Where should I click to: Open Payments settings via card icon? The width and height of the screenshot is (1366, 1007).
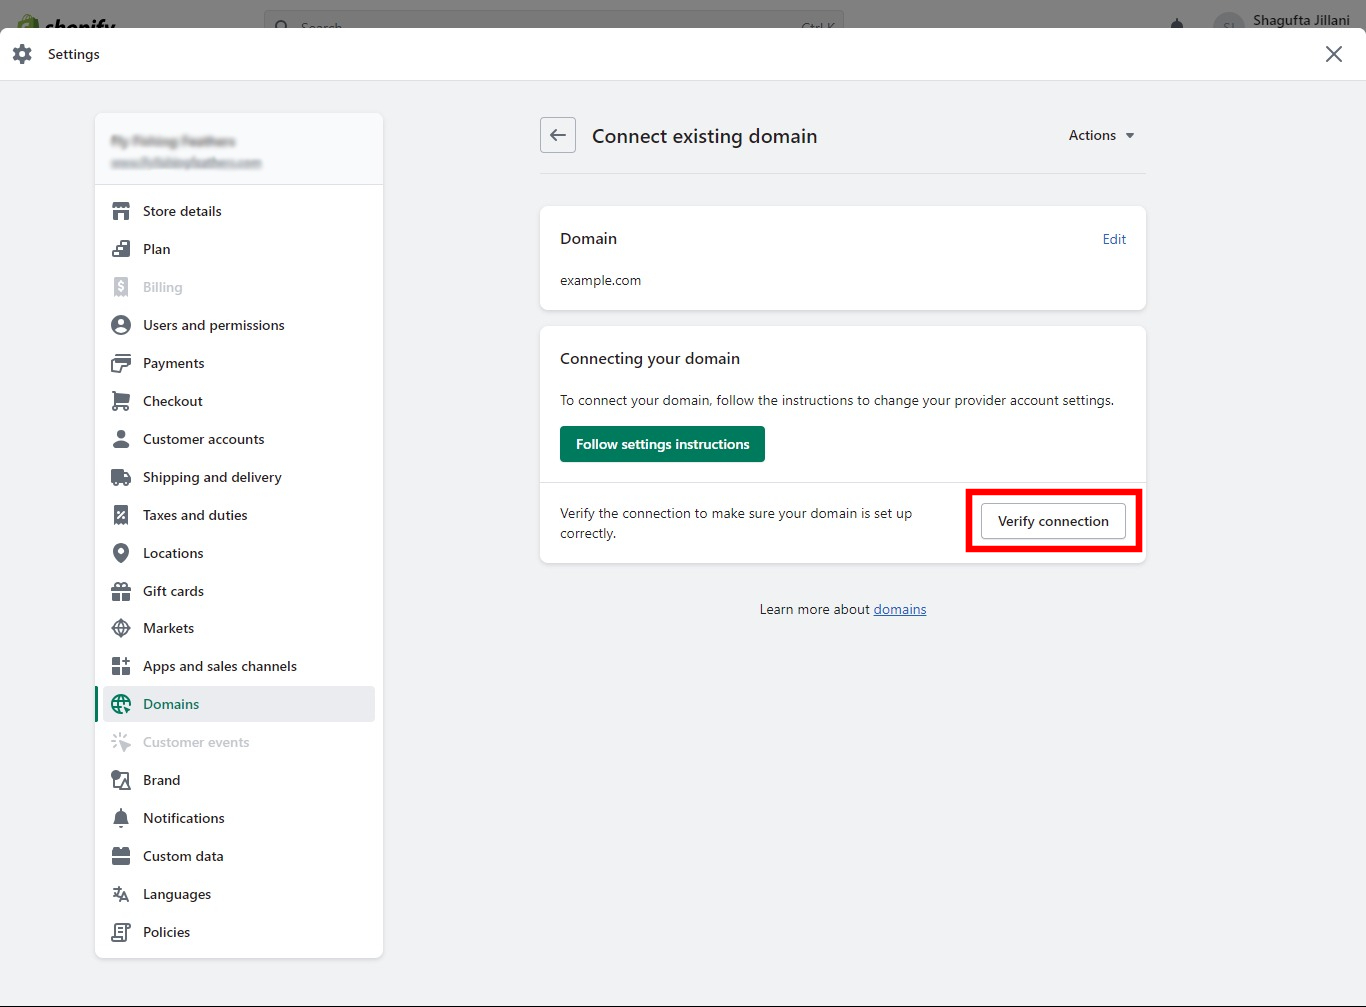[120, 363]
